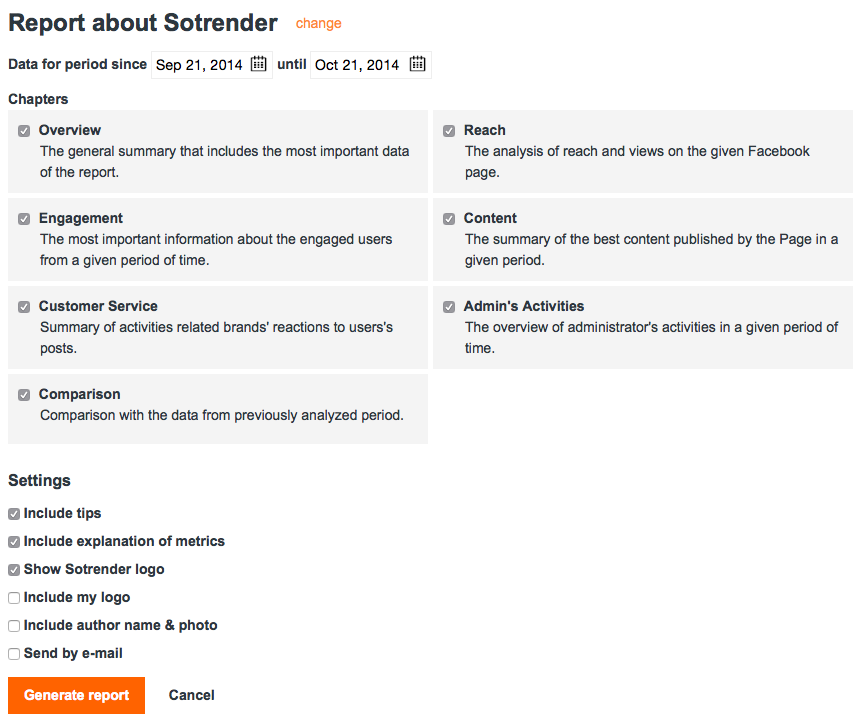Click the Sep 21, 2014 start date field
Viewport: 865px width, 724px height.
click(x=199, y=65)
